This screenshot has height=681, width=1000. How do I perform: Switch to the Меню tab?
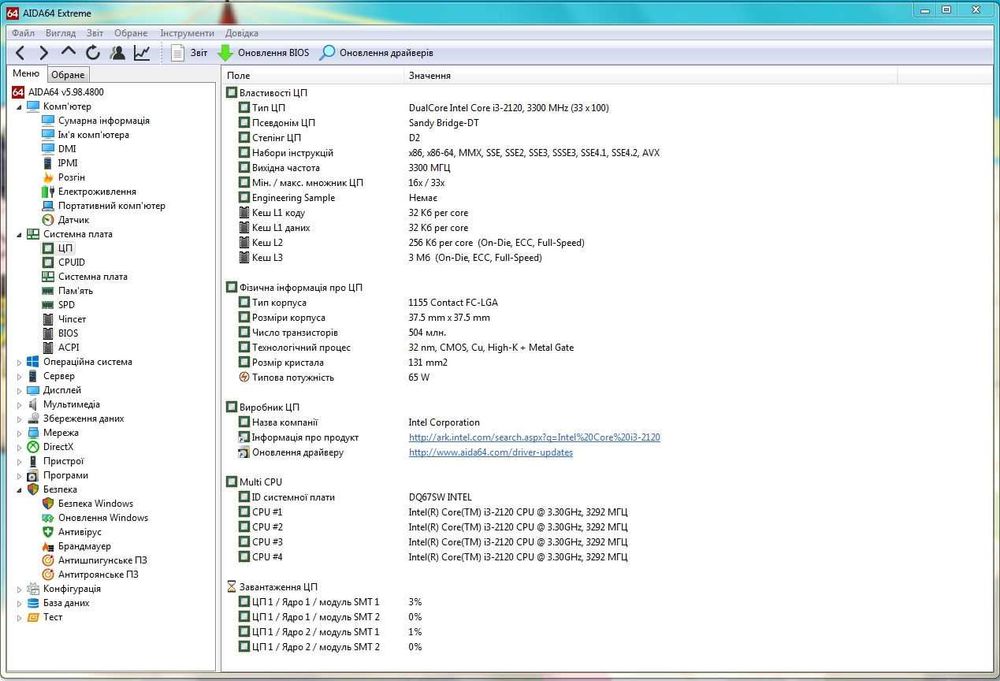26,73
